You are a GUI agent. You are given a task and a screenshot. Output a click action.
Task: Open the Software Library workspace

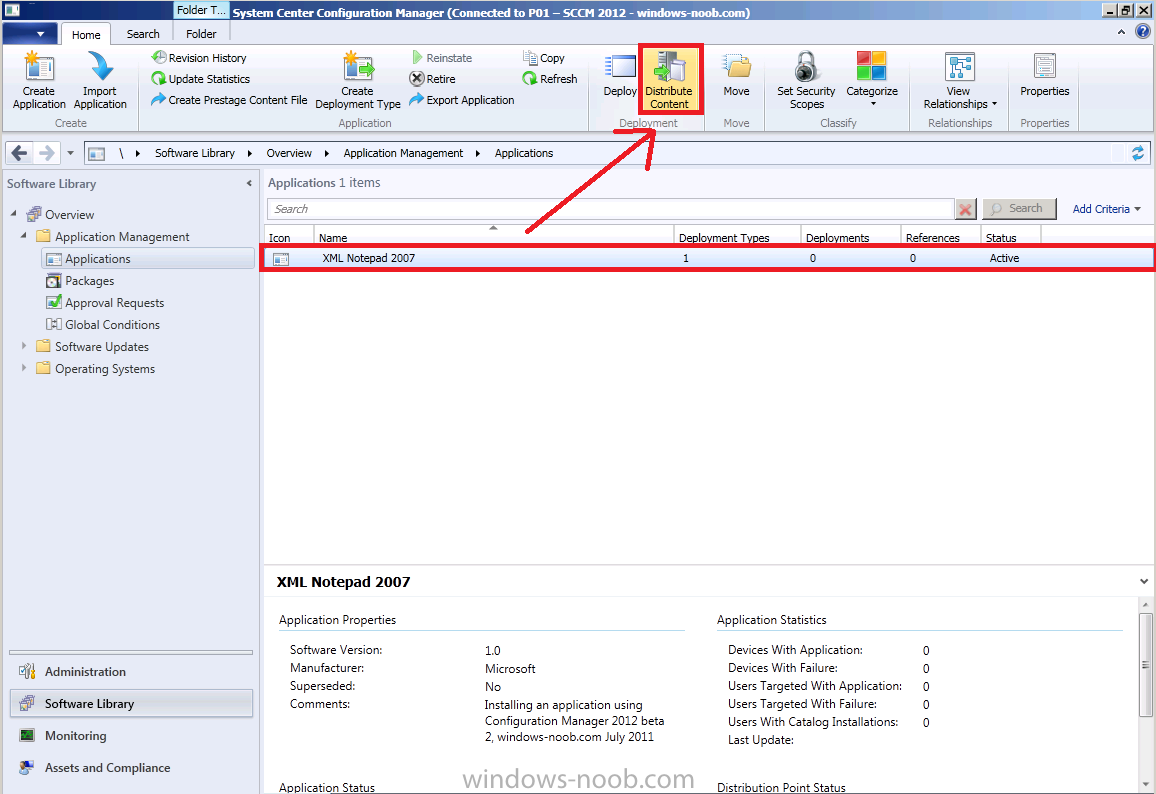coord(131,703)
